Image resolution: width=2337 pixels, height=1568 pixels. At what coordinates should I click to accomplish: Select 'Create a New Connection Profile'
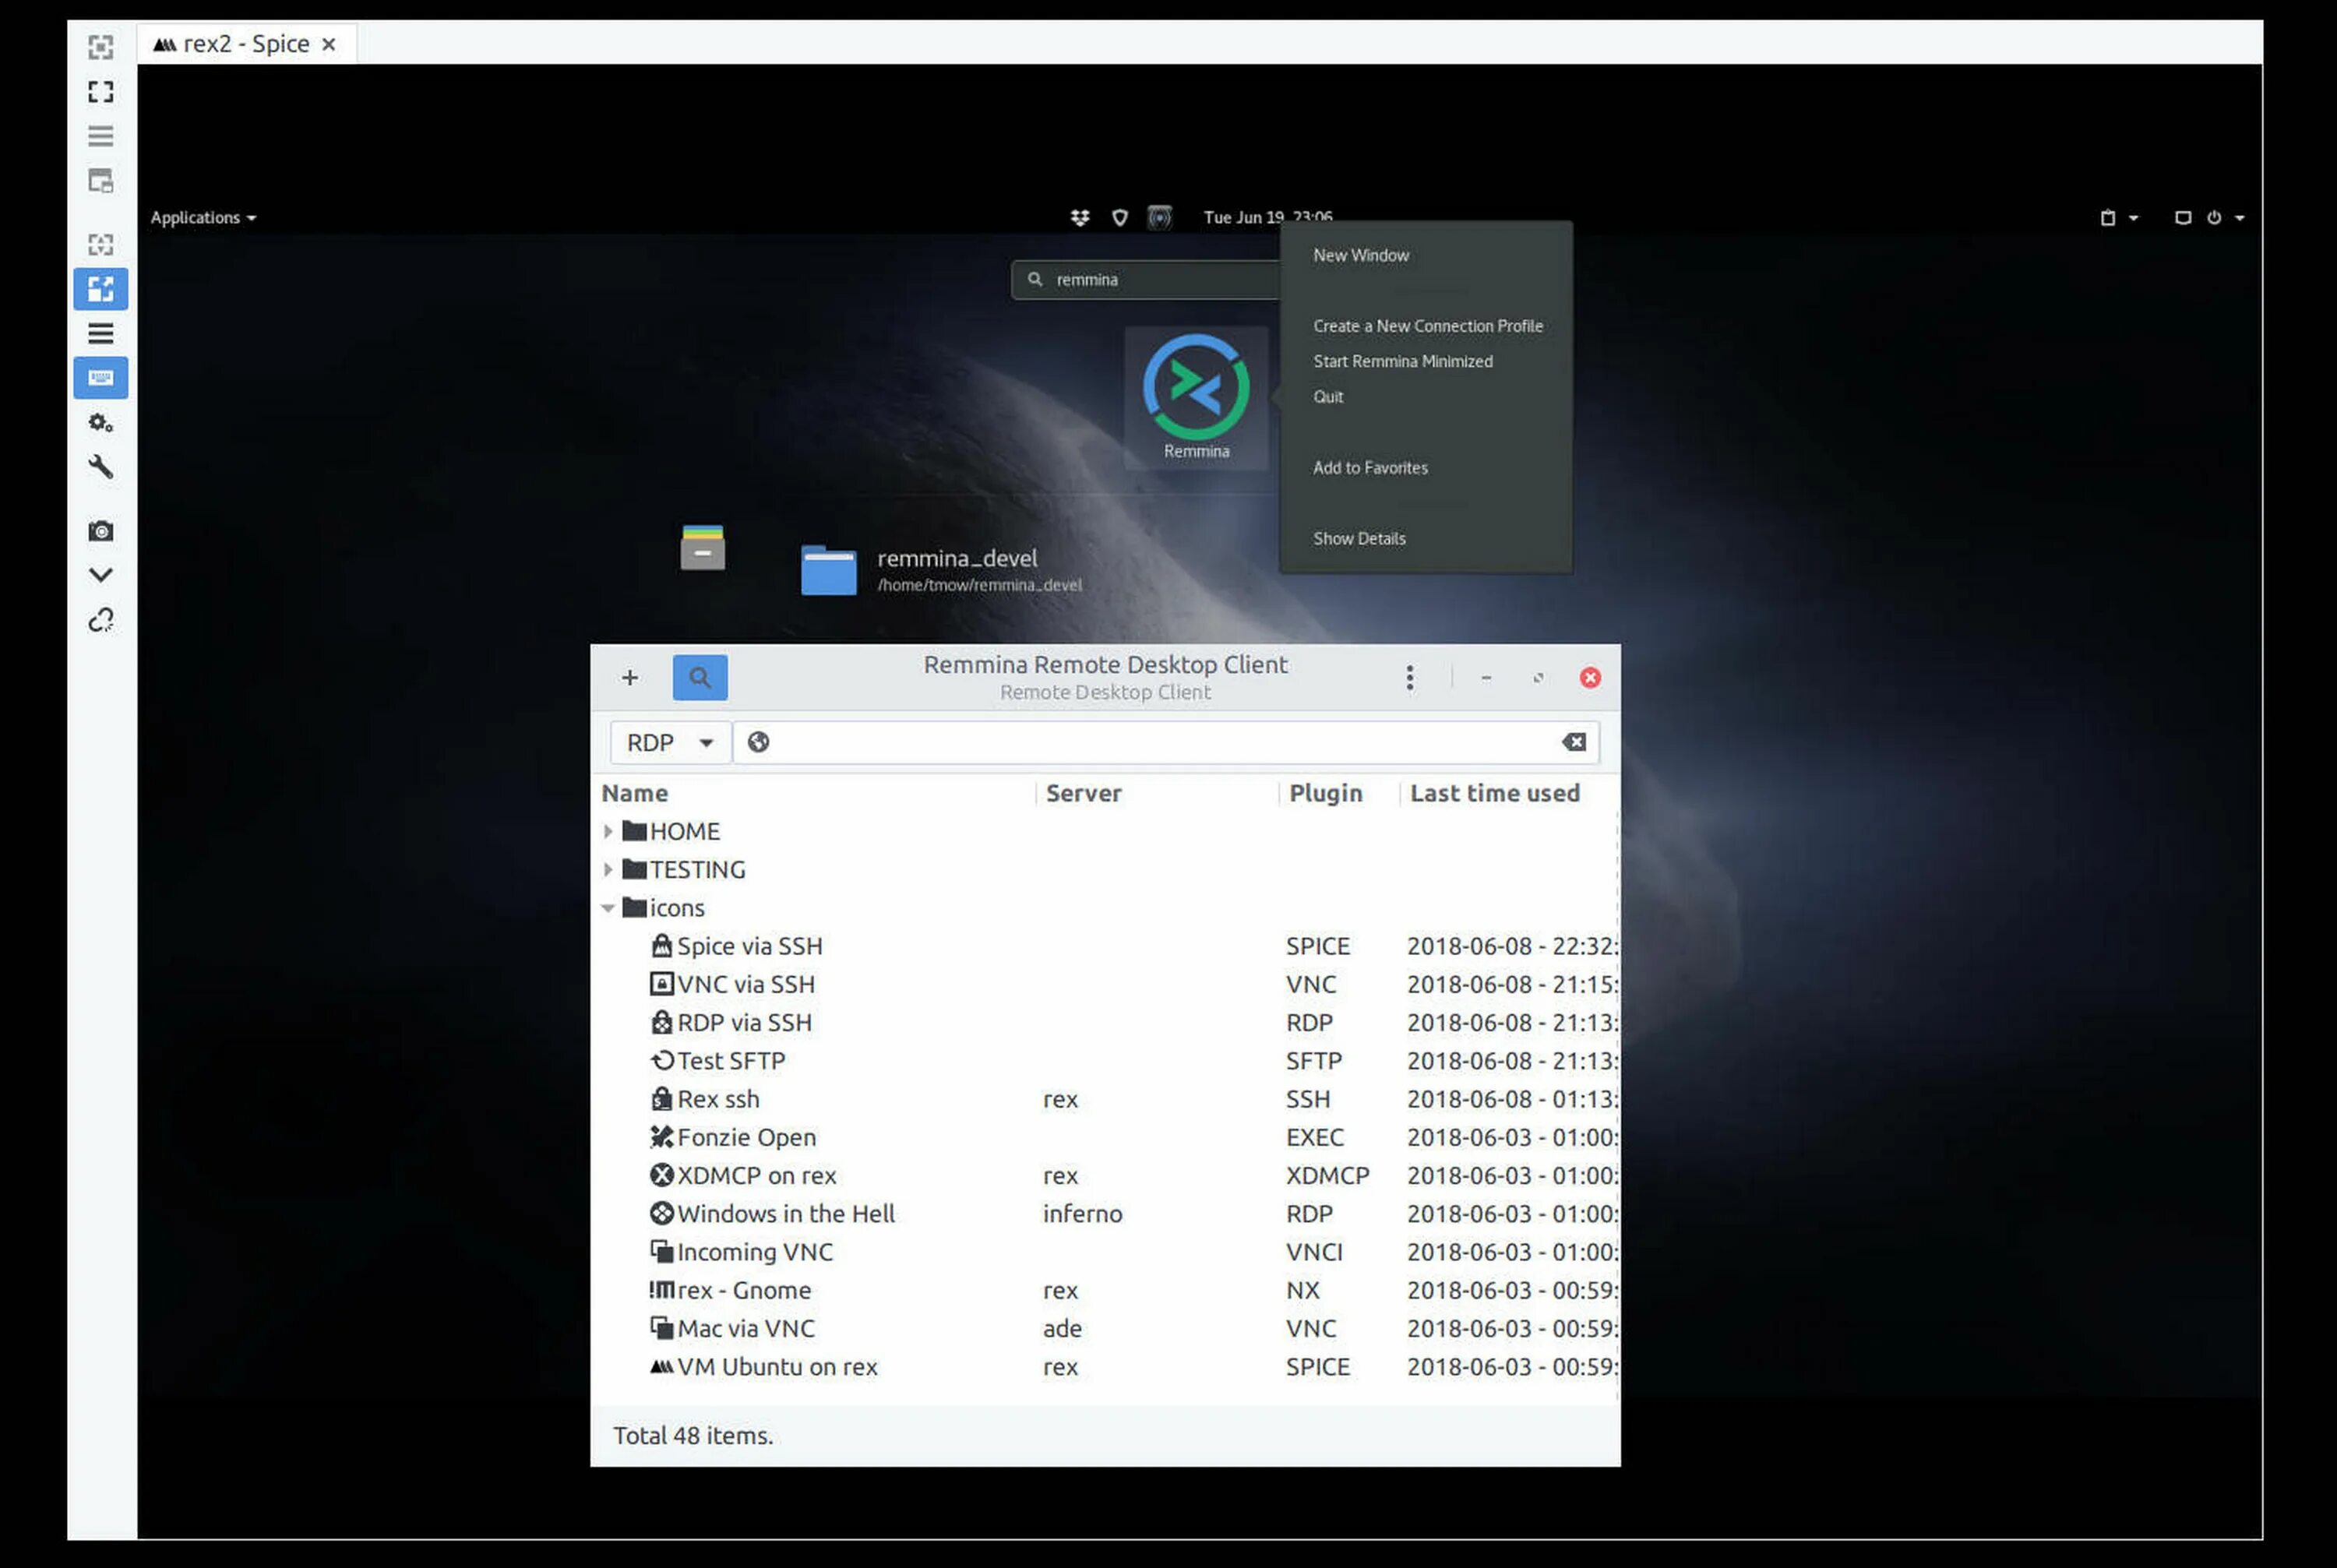click(x=1427, y=326)
